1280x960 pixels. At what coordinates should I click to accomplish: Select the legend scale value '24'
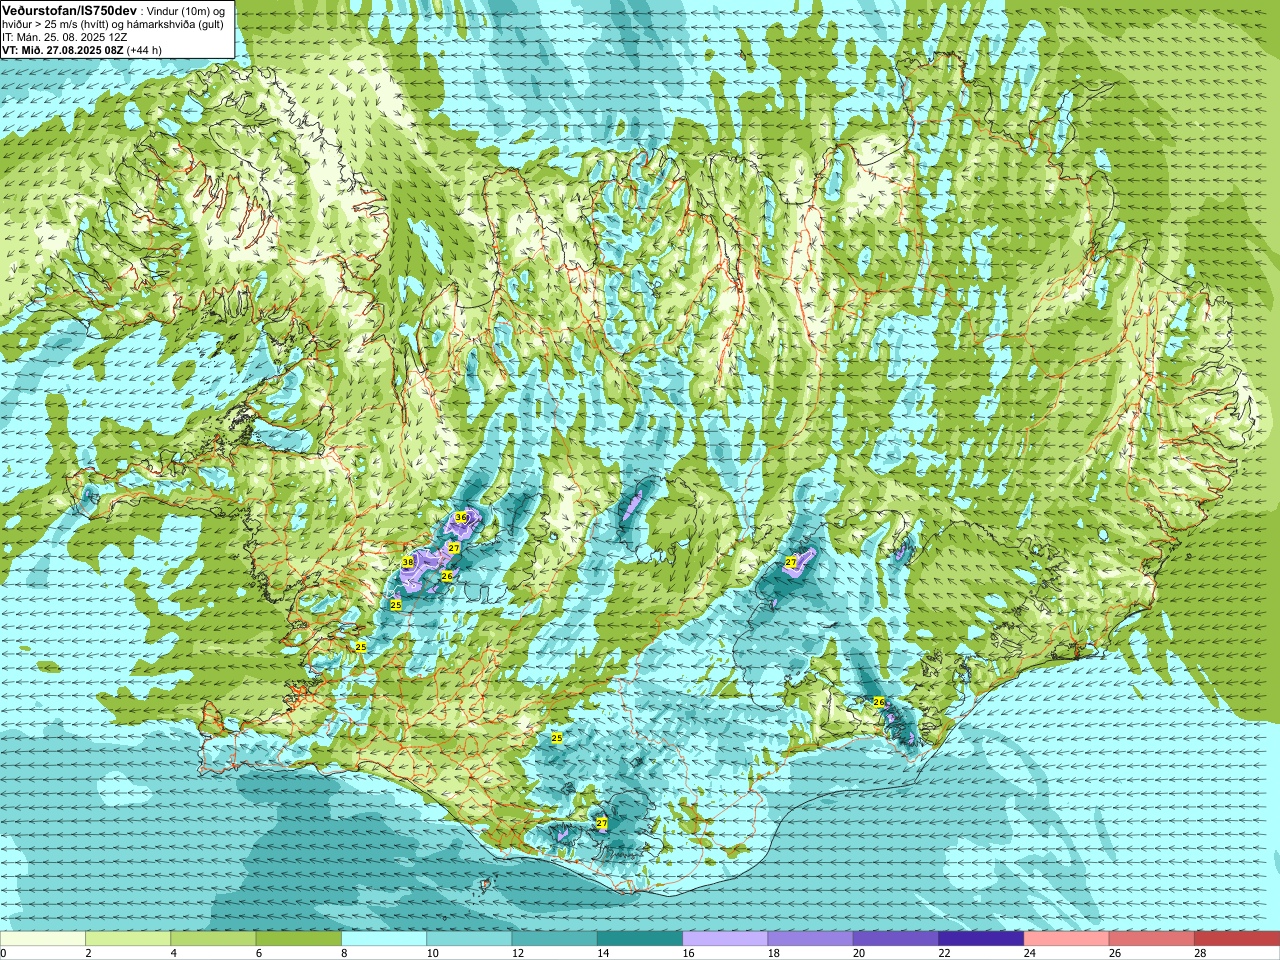(1030, 953)
